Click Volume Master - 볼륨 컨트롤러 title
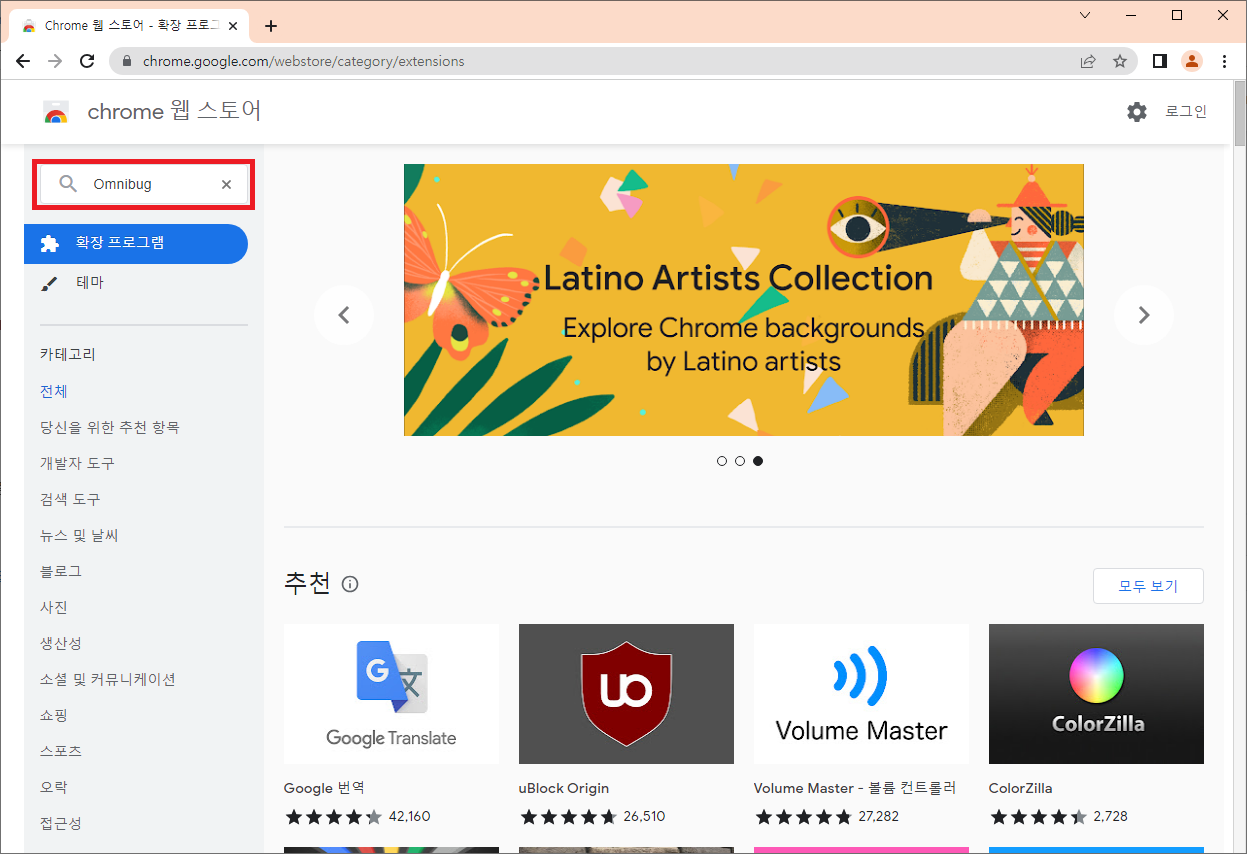The height and width of the screenshot is (854, 1247). point(855,788)
